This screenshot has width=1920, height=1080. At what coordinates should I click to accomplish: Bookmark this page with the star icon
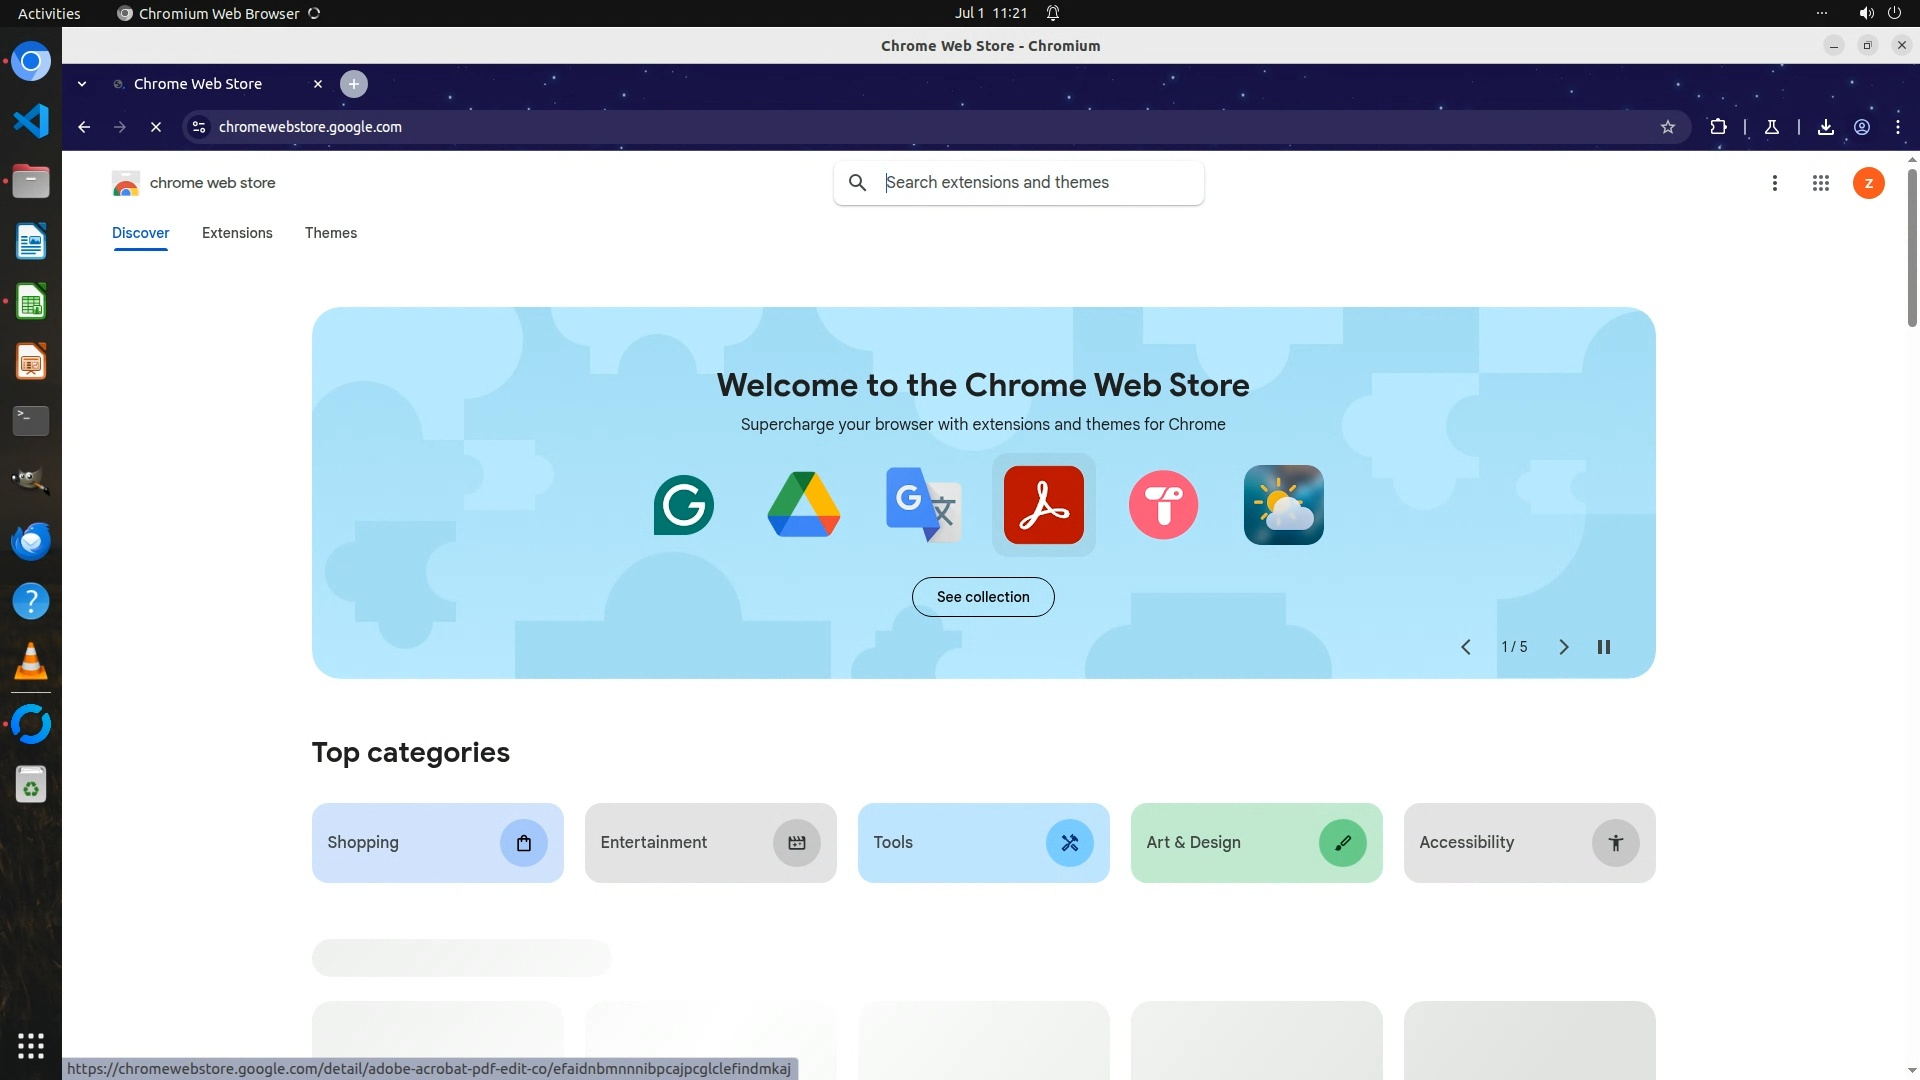click(x=1667, y=127)
